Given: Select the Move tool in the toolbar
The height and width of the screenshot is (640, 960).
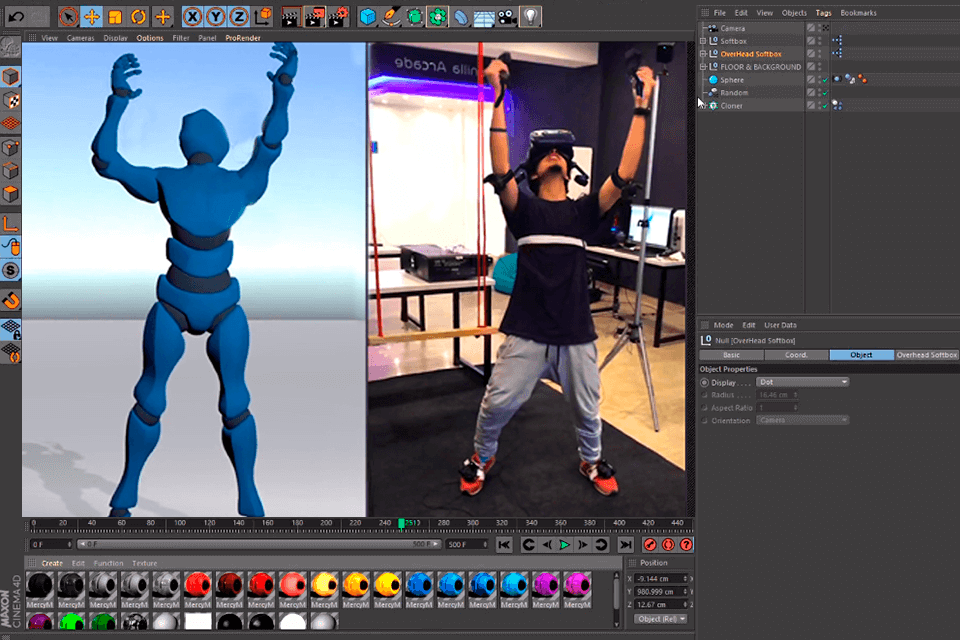Looking at the screenshot, I should 94,14.
